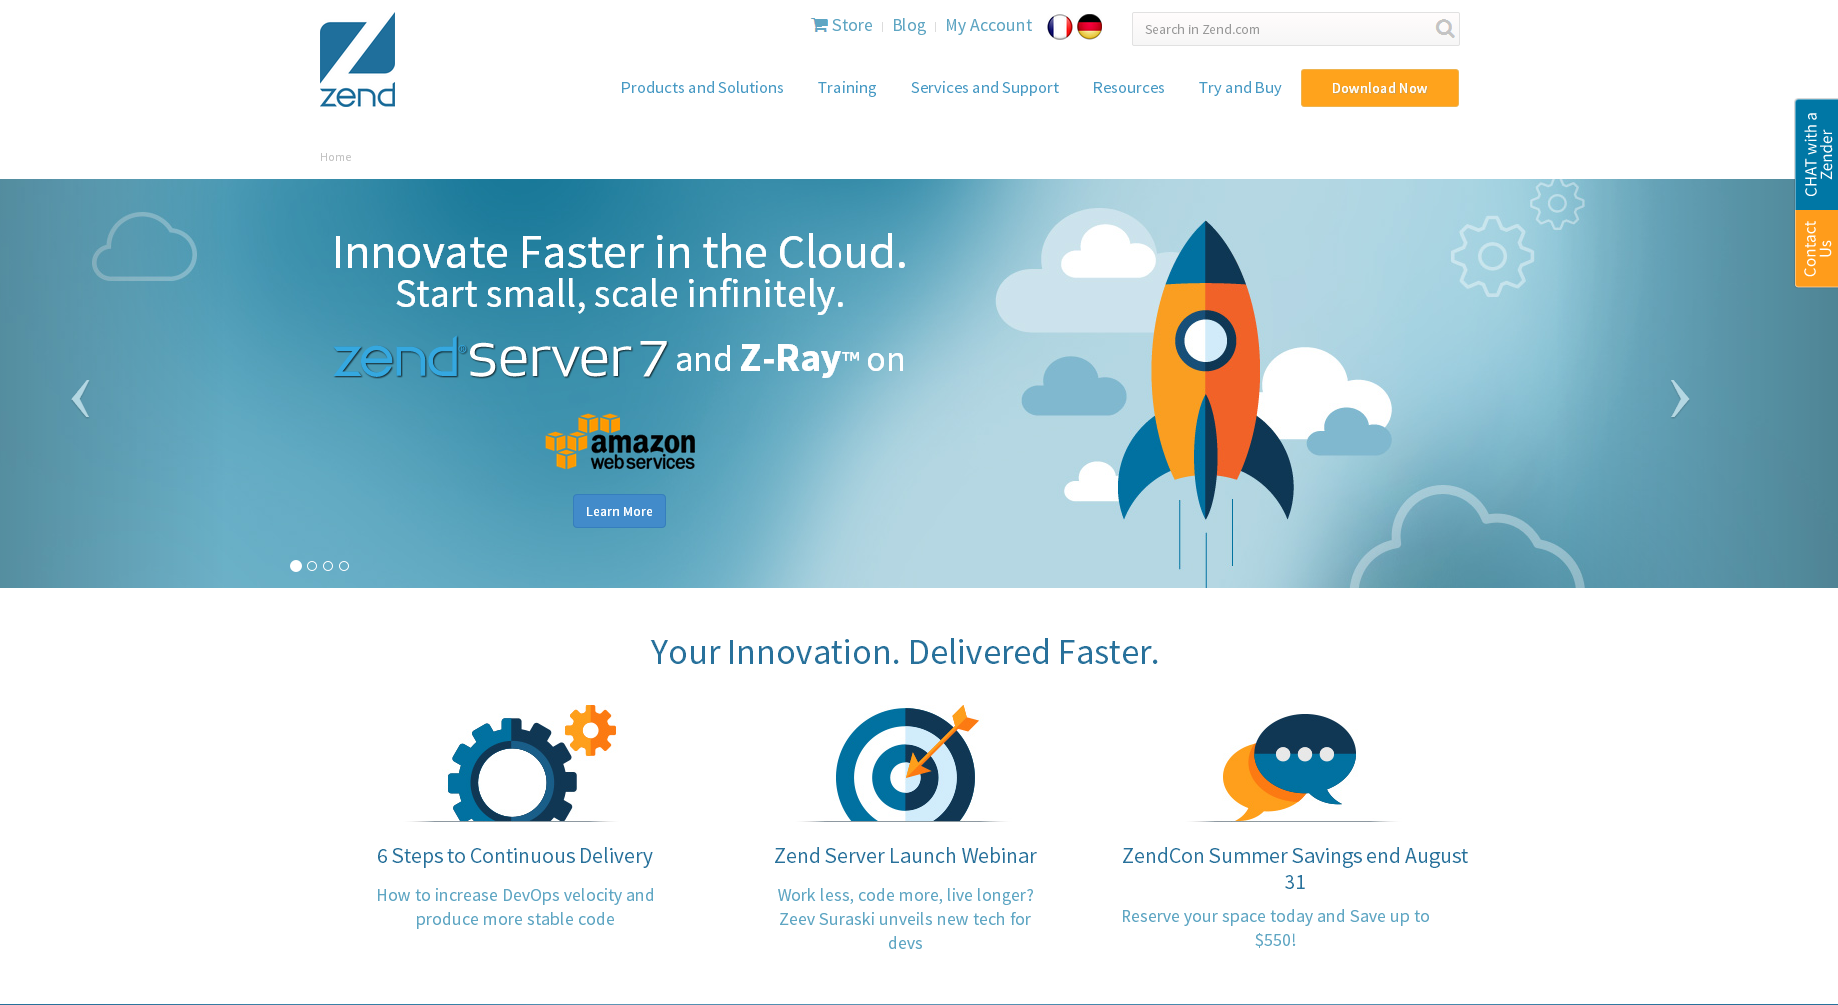The height and width of the screenshot is (1005, 1838).
Task: Open the Resources menu
Action: [1128, 88]
